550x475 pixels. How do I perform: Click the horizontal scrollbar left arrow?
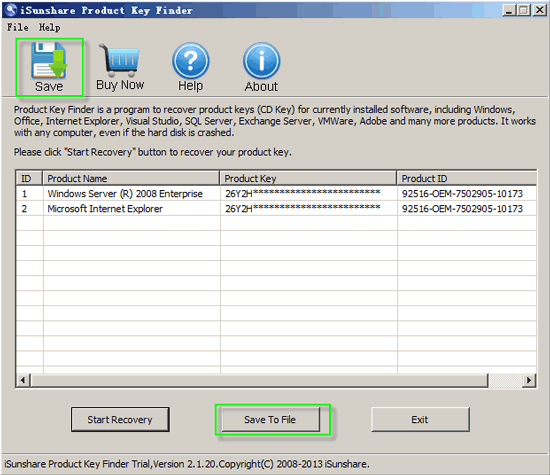point(23,380)
